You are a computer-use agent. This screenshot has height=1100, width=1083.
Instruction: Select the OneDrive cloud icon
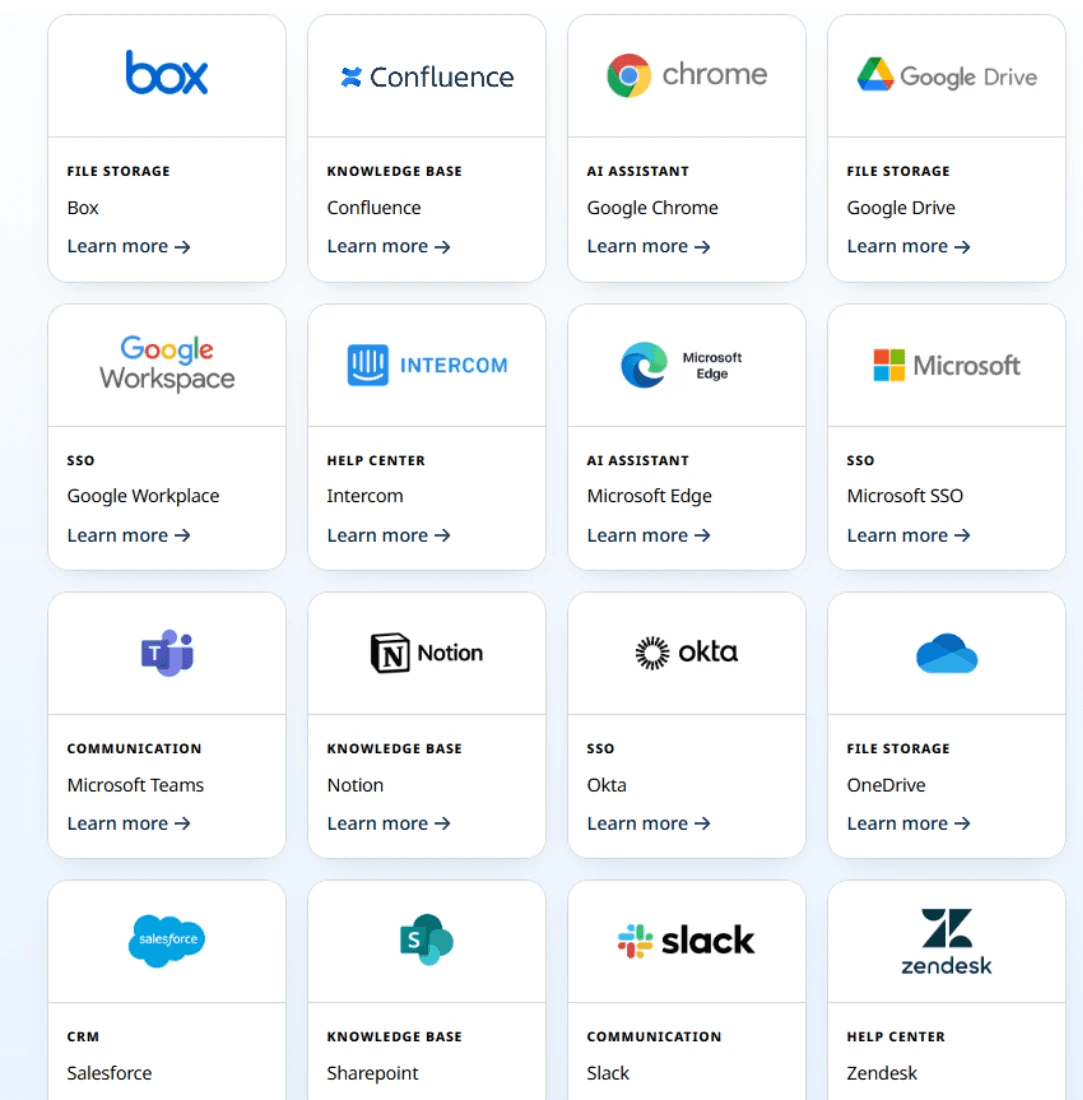tap(945, 652)
